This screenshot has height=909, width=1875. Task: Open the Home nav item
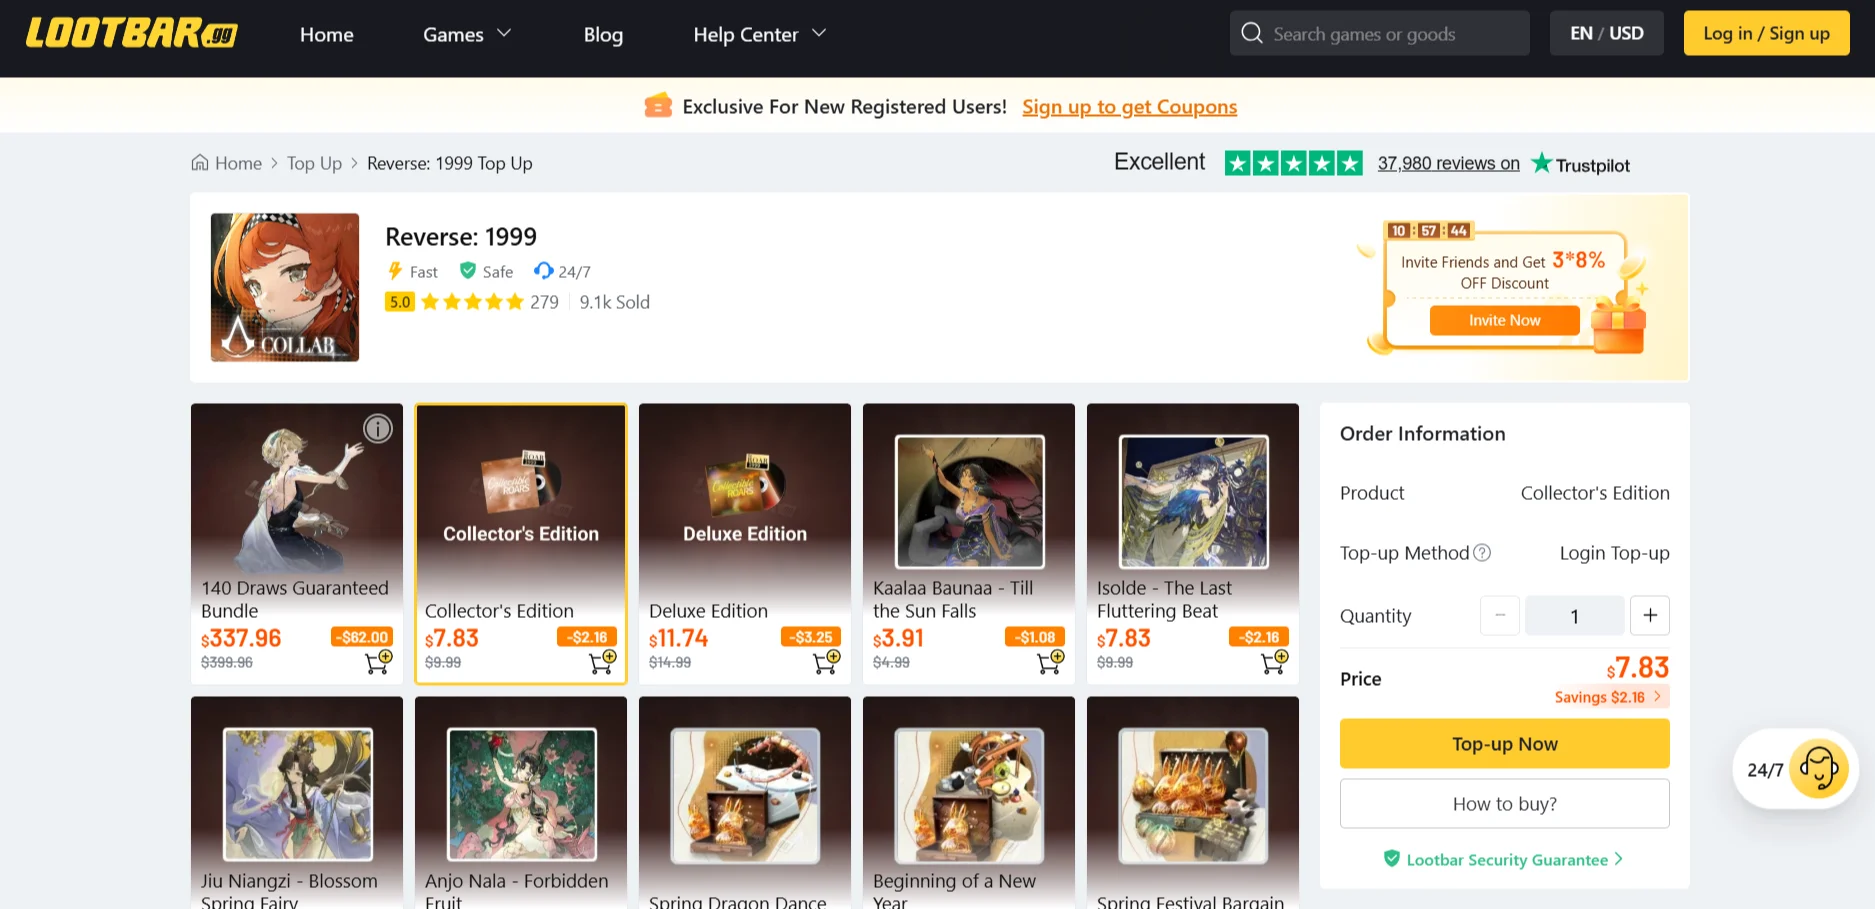pos(326,34)
